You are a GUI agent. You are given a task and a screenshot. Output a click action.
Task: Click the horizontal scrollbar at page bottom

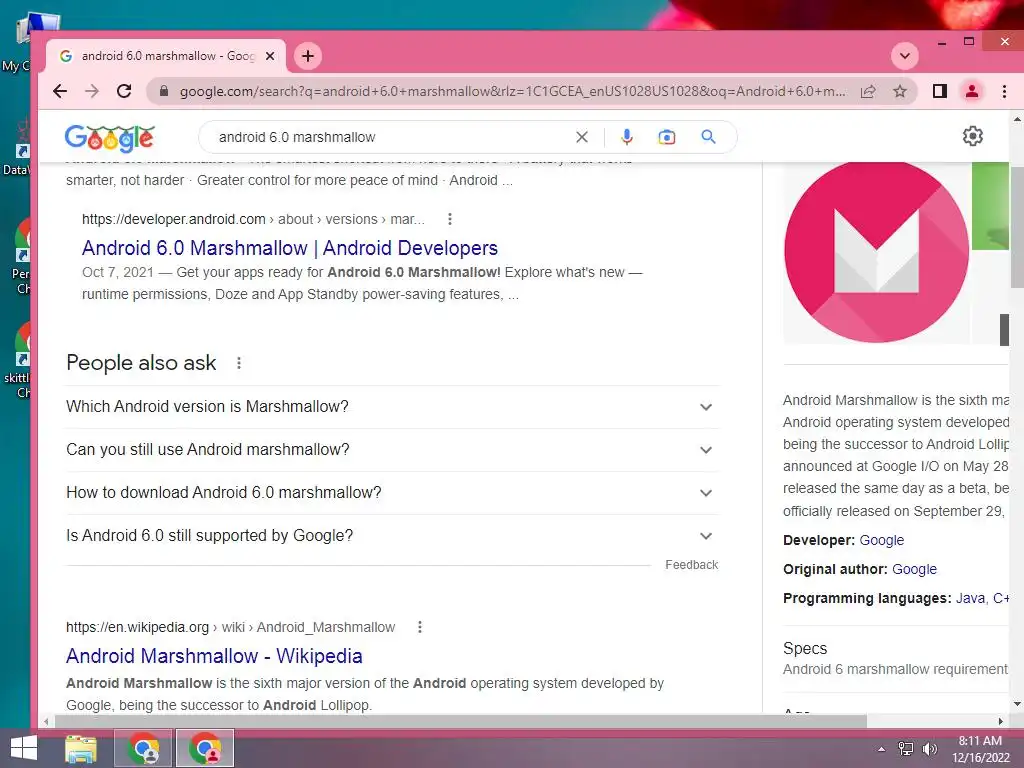460,721
